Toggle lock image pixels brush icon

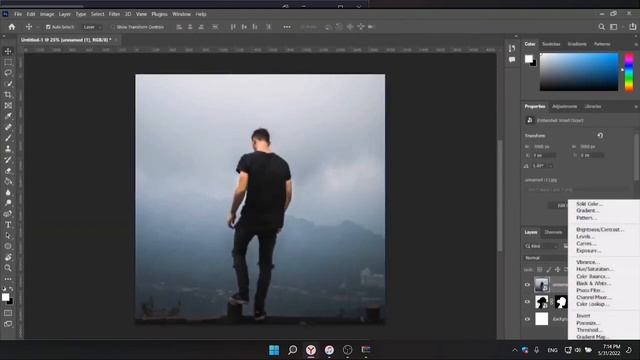549,269
